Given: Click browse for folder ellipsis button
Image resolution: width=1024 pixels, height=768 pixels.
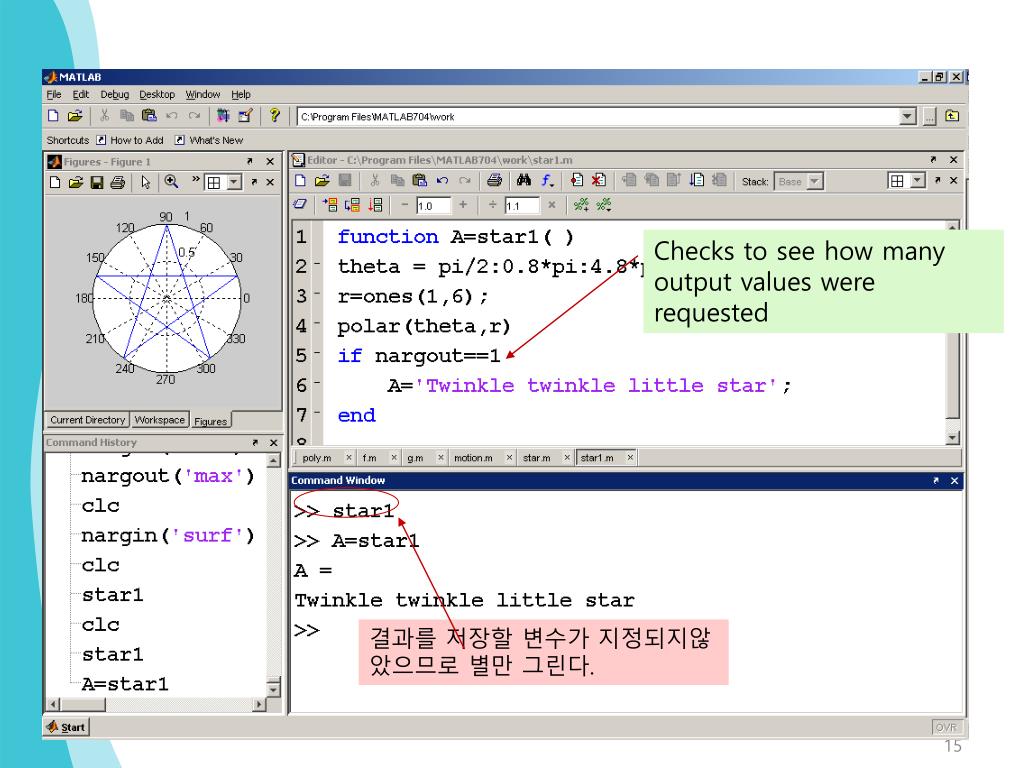Looking at the screenshot, I should [x=930, y=117].
